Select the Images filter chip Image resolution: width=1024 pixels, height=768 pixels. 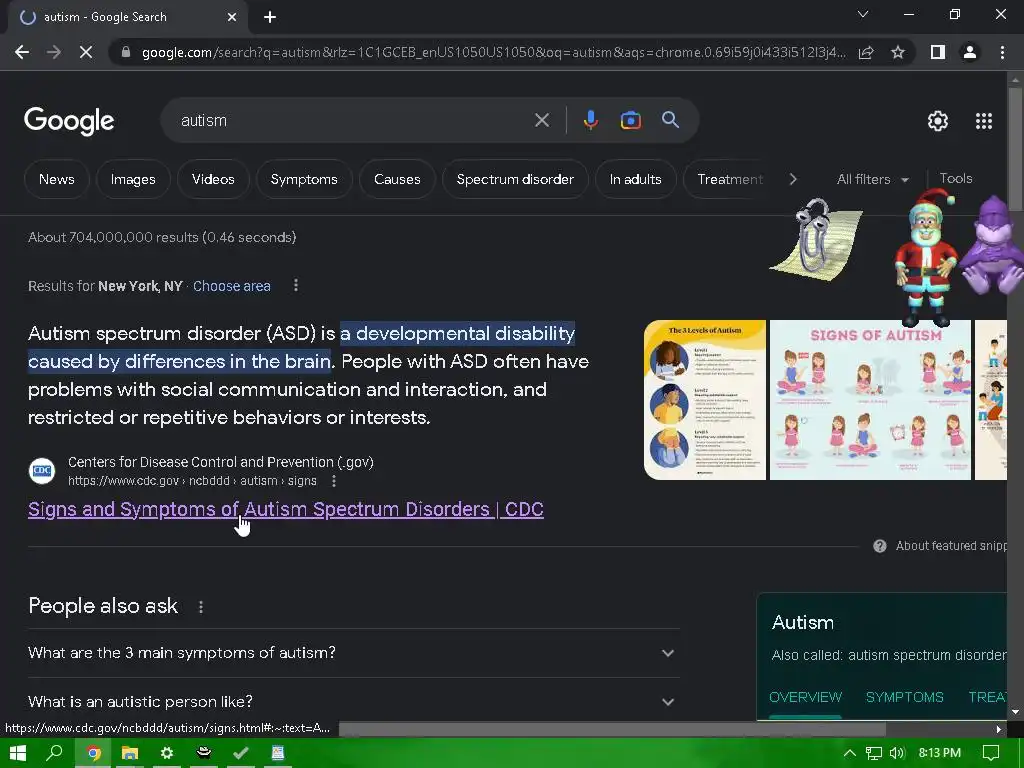pyautogui.click(x=133, y=179)
